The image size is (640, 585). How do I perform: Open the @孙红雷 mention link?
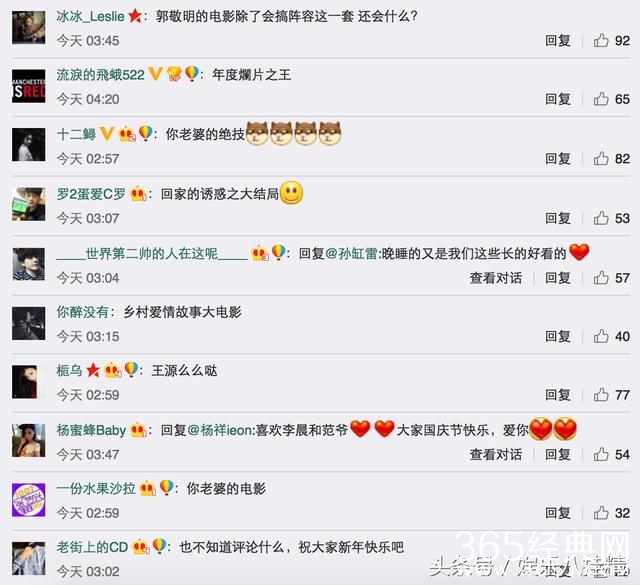[351, 254]
